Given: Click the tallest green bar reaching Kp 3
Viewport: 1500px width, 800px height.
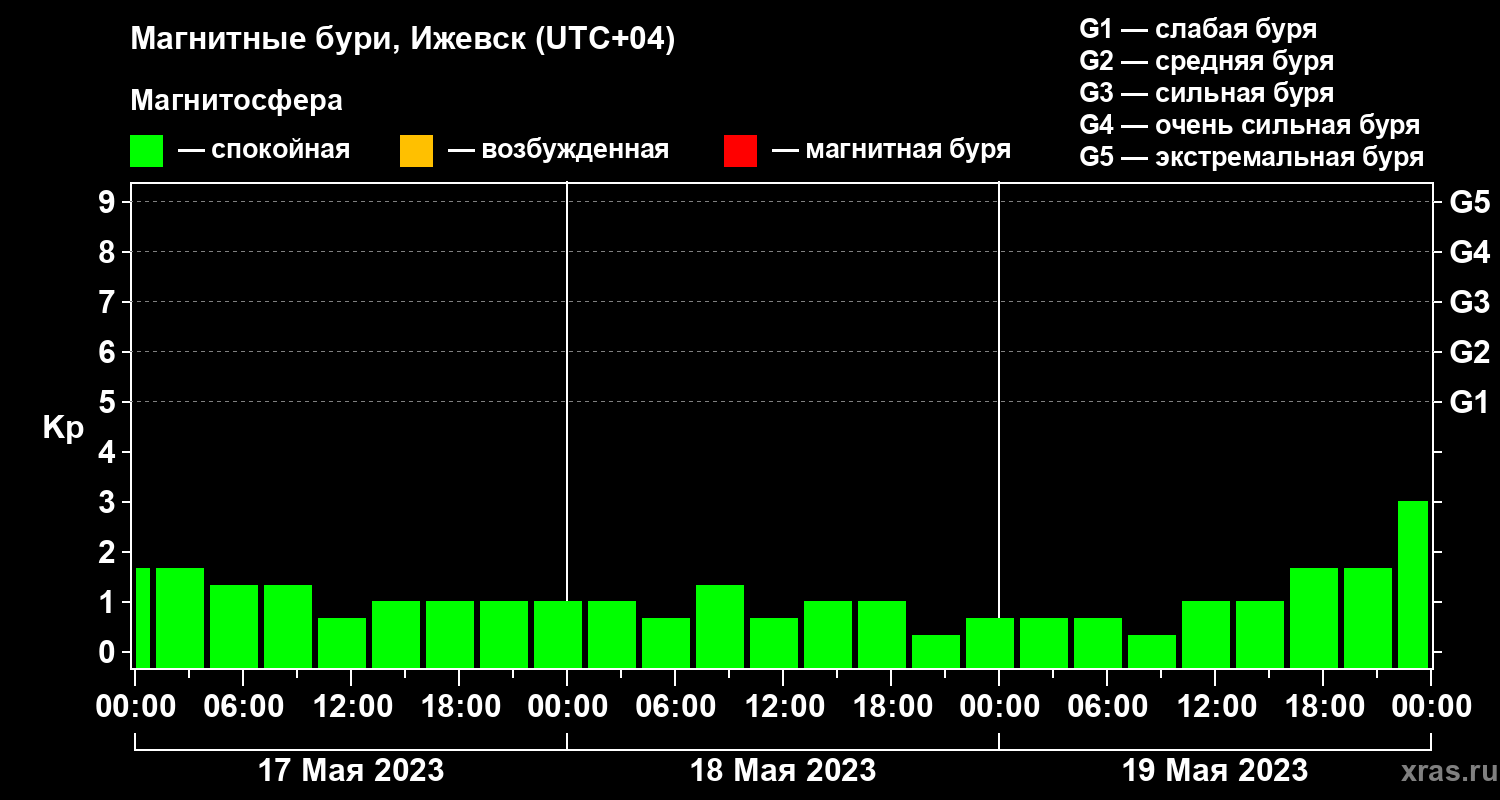Looking at the screenshot, I should click(x=1413, y=584).
